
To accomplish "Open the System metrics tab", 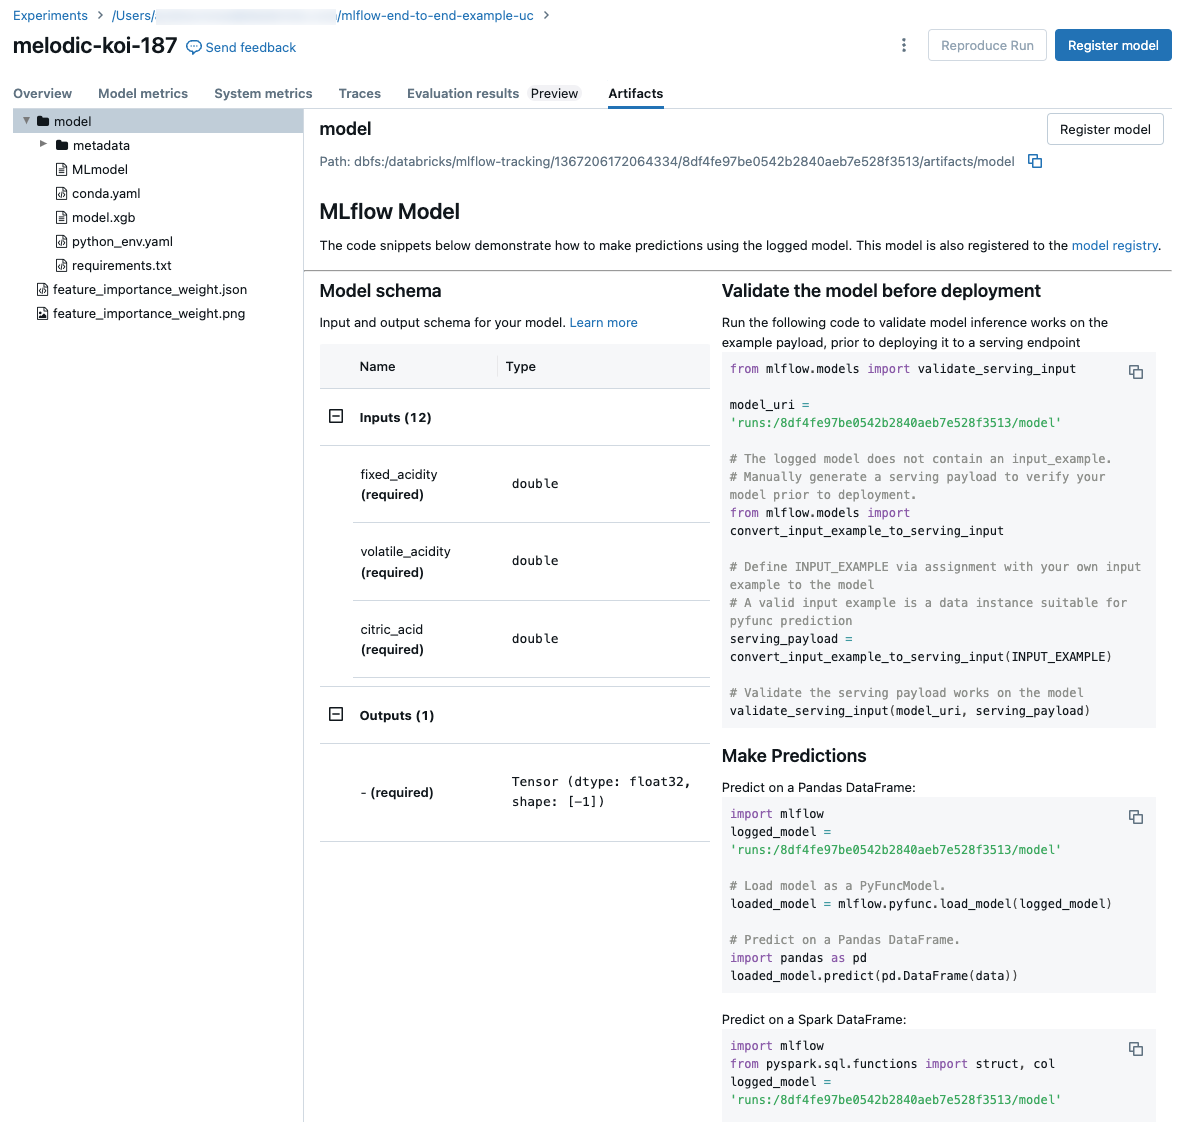I will pyautogui.click(x=263, y=93).
